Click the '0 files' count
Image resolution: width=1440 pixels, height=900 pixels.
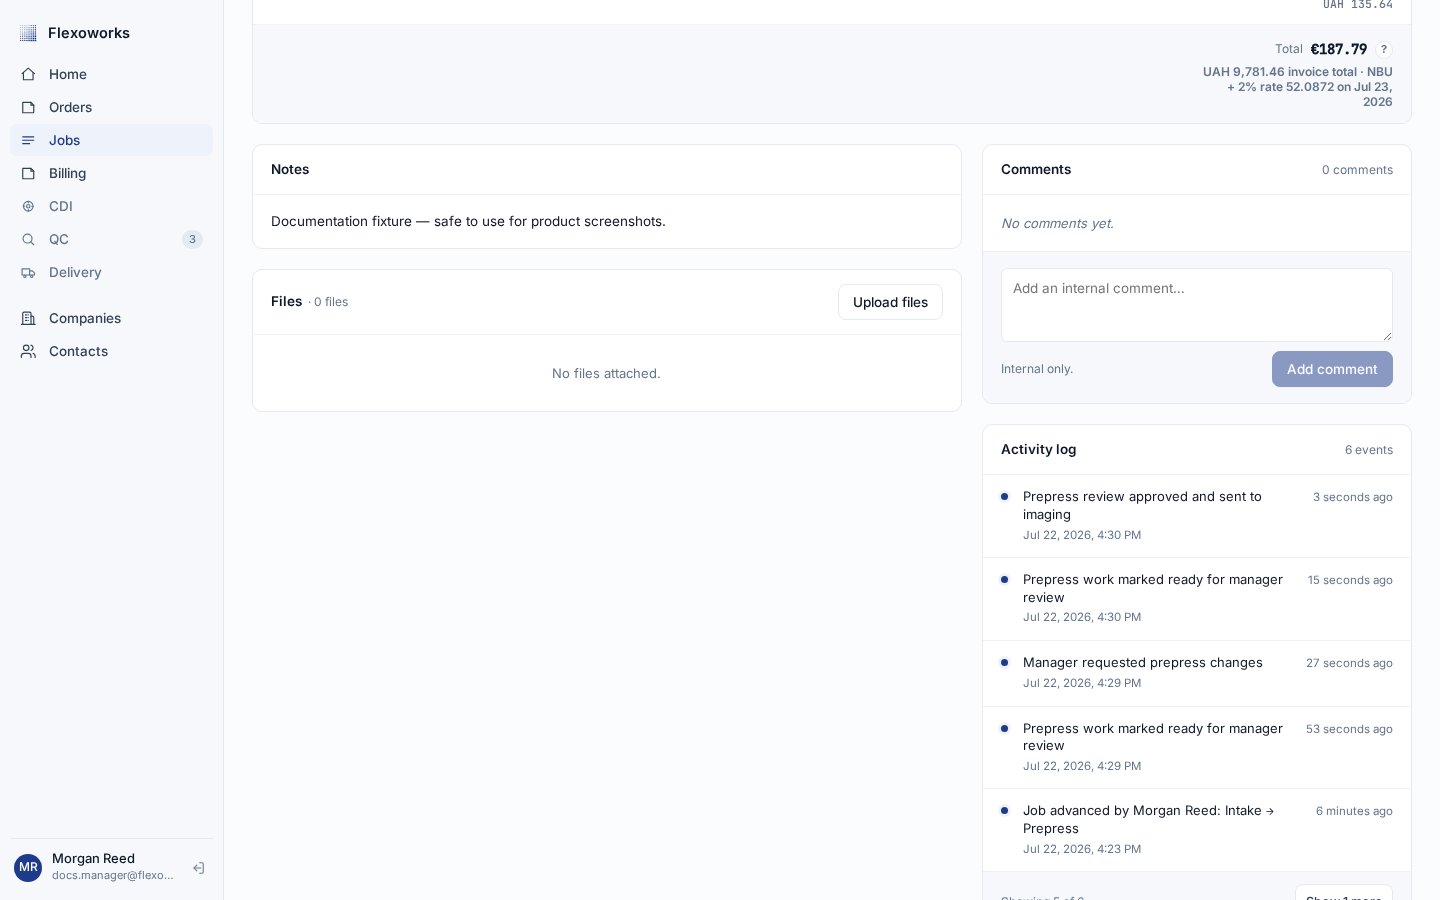331,302
